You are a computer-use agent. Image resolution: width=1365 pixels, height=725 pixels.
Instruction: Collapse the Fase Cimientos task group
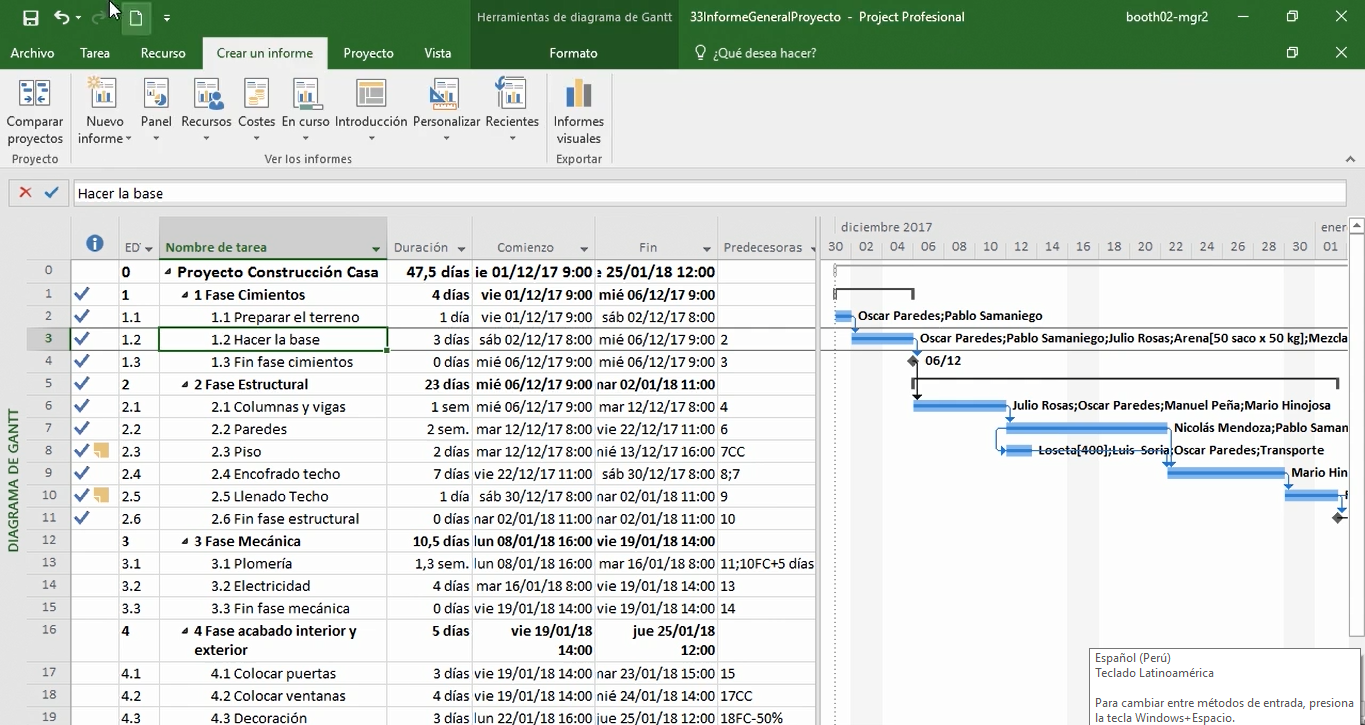185,294
